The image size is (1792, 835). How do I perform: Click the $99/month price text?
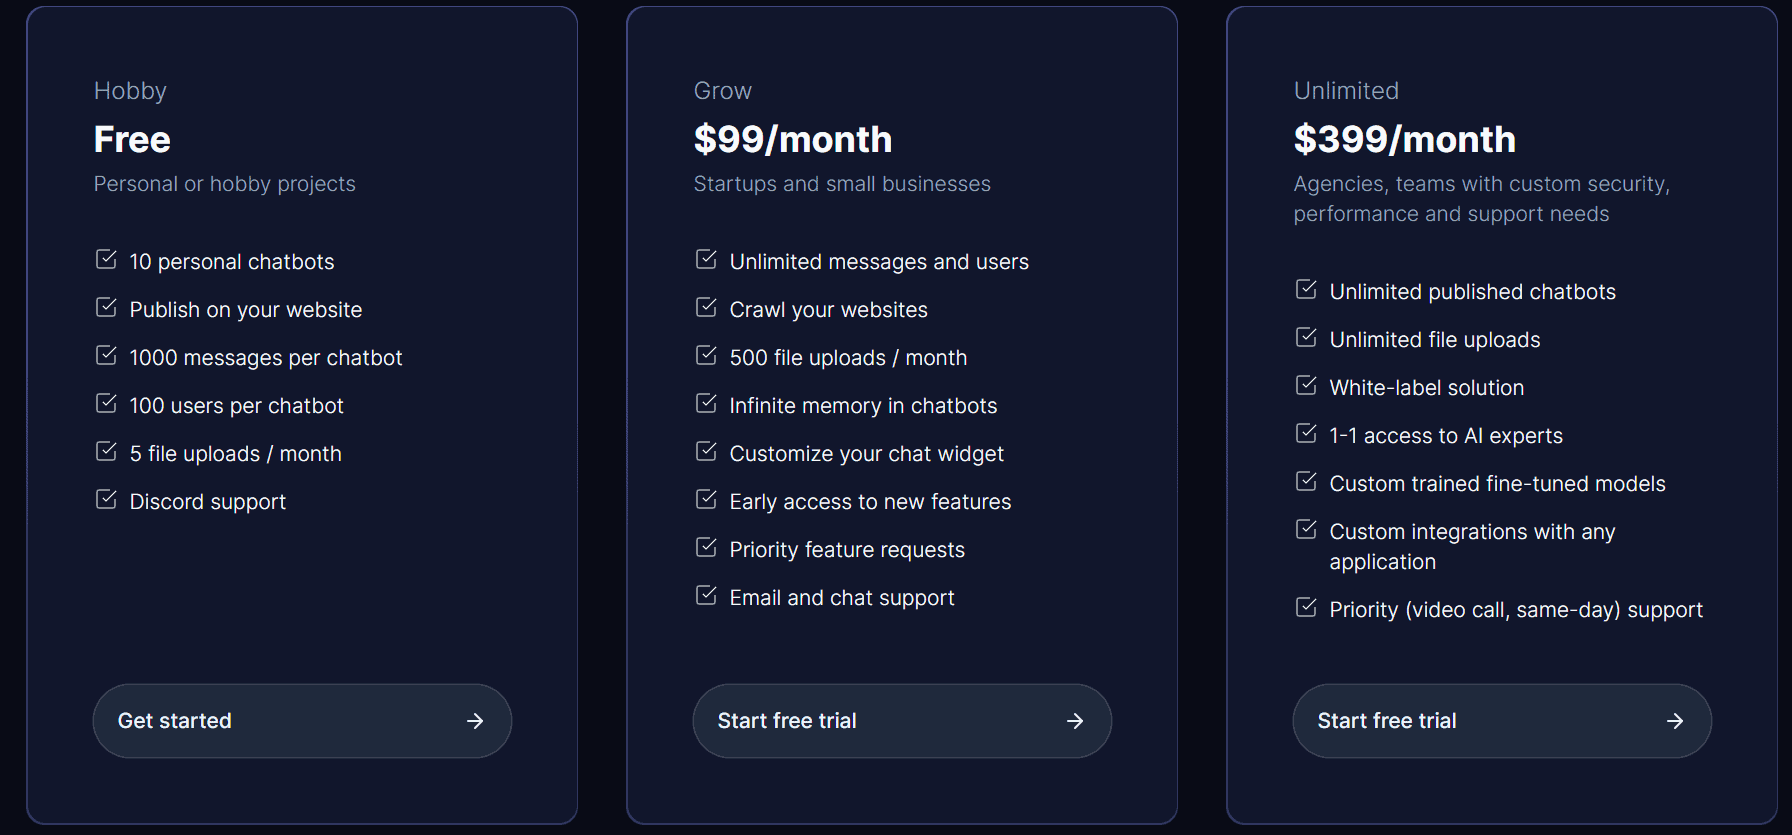[792, 139]
